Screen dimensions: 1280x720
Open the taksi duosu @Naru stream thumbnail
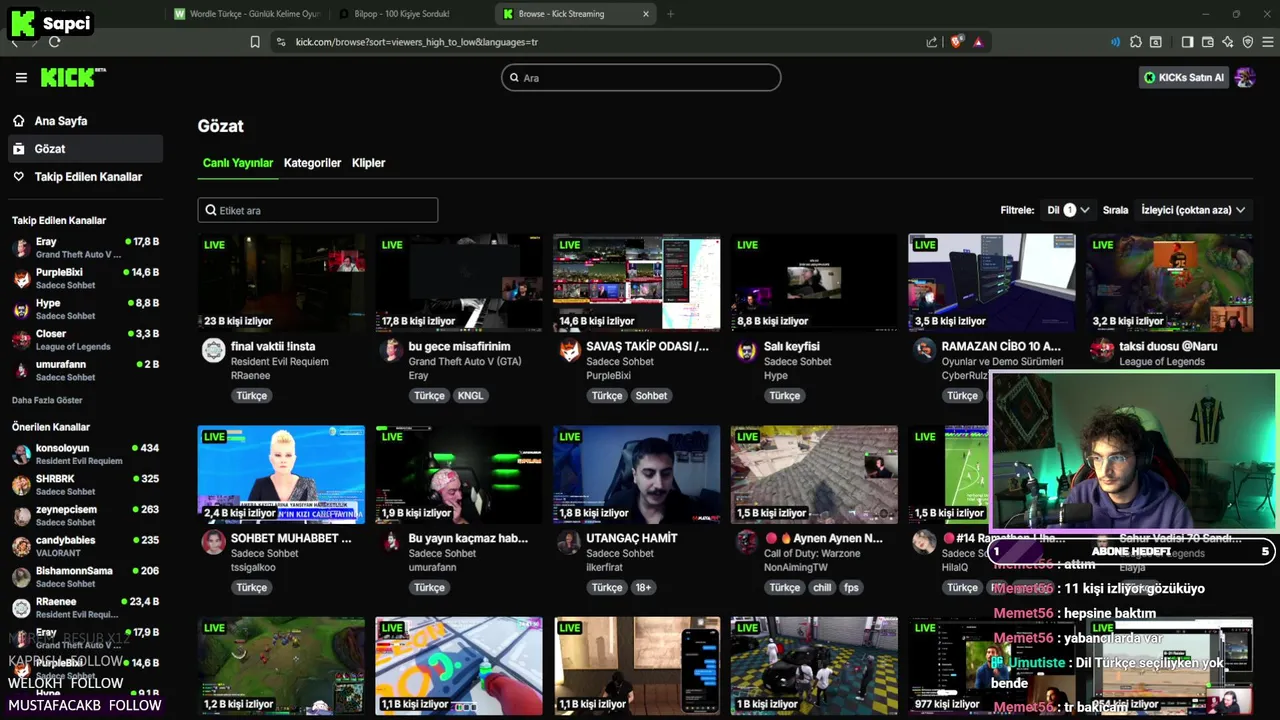click(x=1169, y=282)
